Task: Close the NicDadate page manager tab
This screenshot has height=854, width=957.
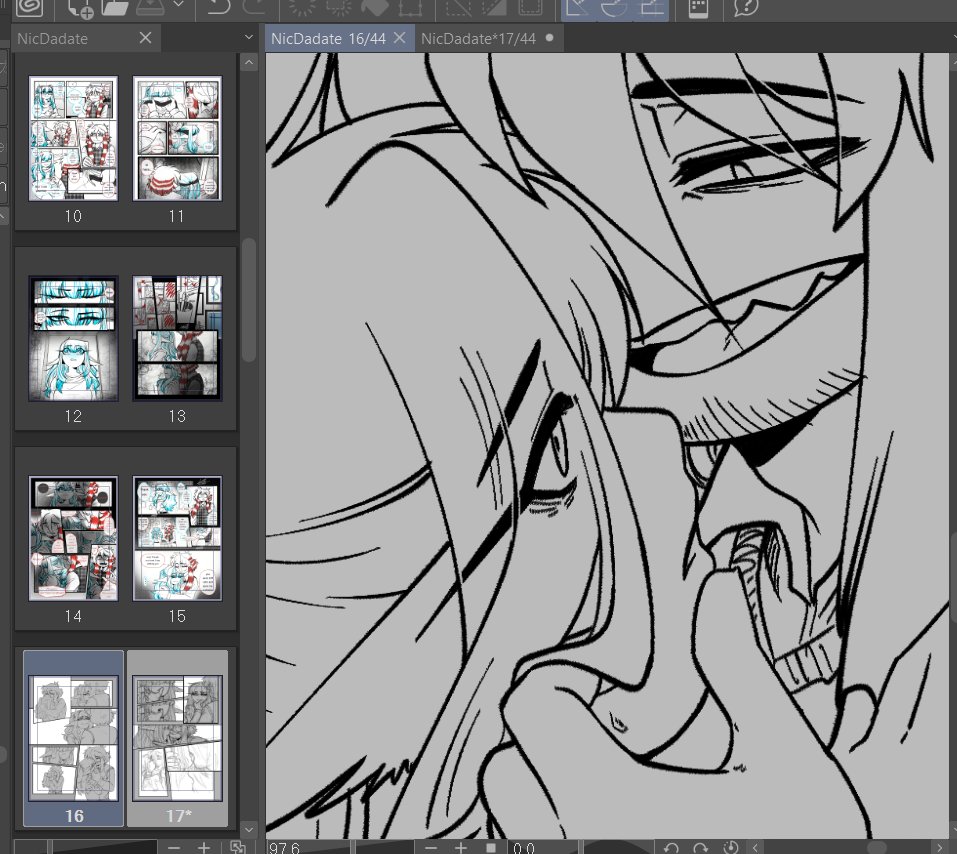Action: (145, 38)
